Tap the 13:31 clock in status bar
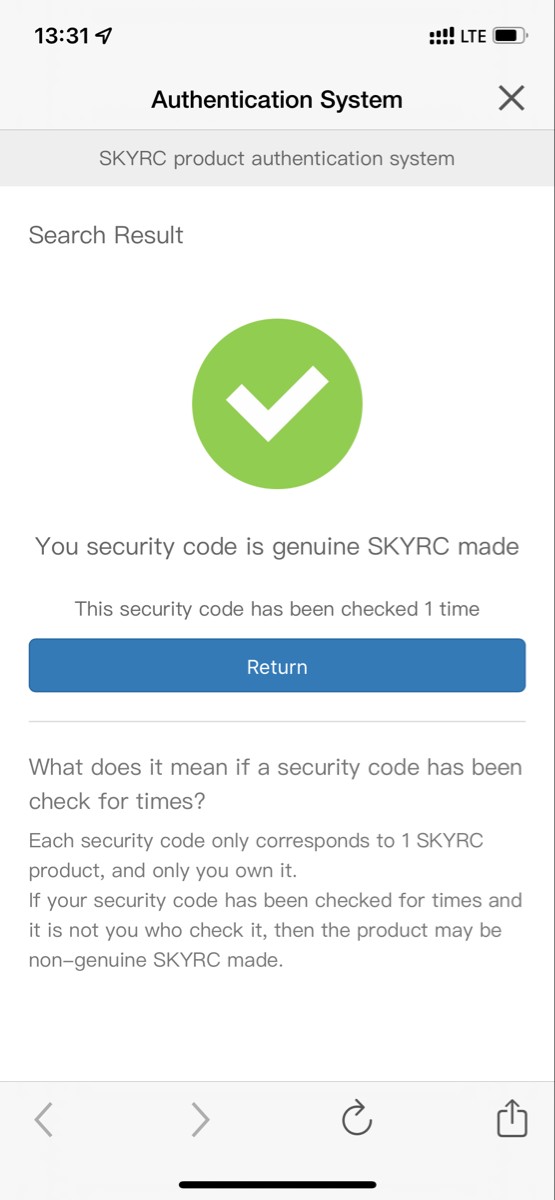Image resolution: width=555 pixels, height=1200 pixels. coord(63,36)
